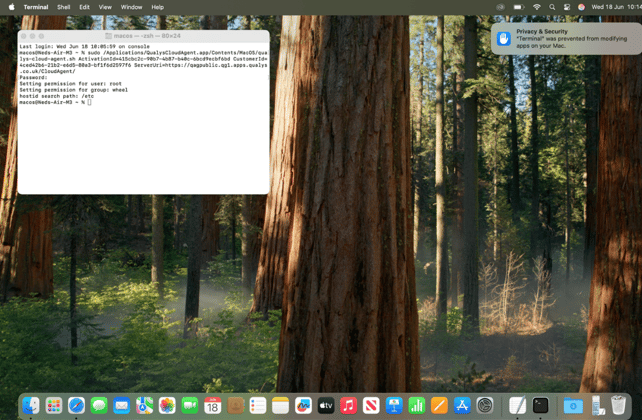This screenshot has width=642, height=420.
Task: Open the App Store in Dock
Action: click(x=462, y=406)
